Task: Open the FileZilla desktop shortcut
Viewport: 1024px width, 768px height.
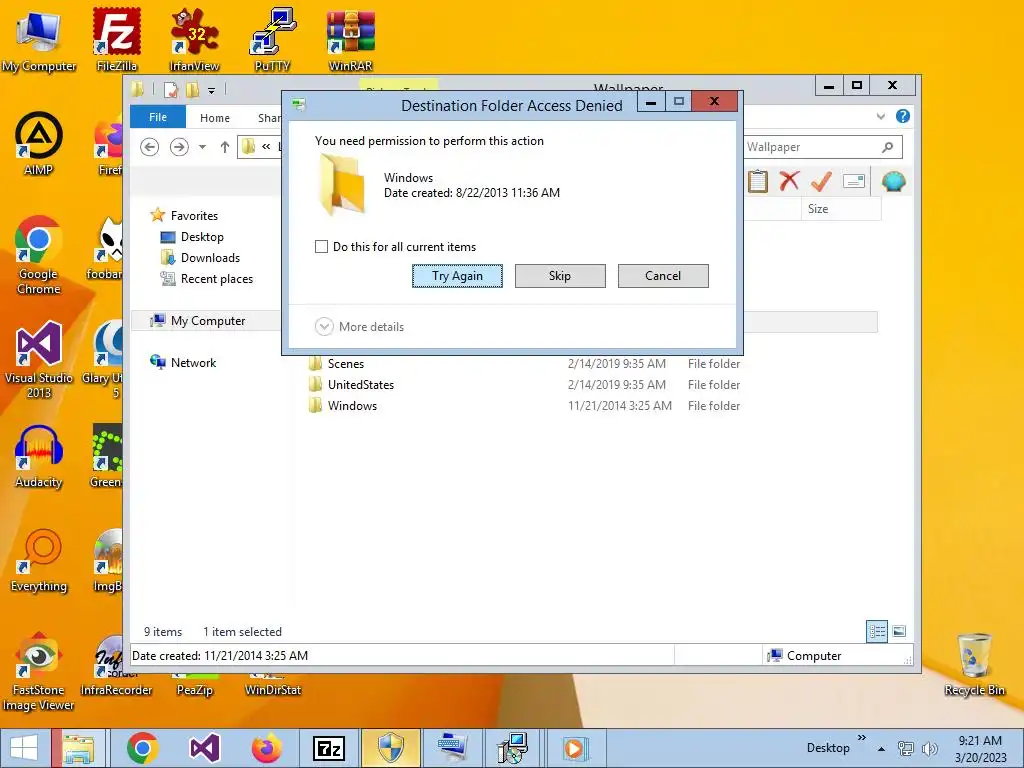Action: click(117, 40)
